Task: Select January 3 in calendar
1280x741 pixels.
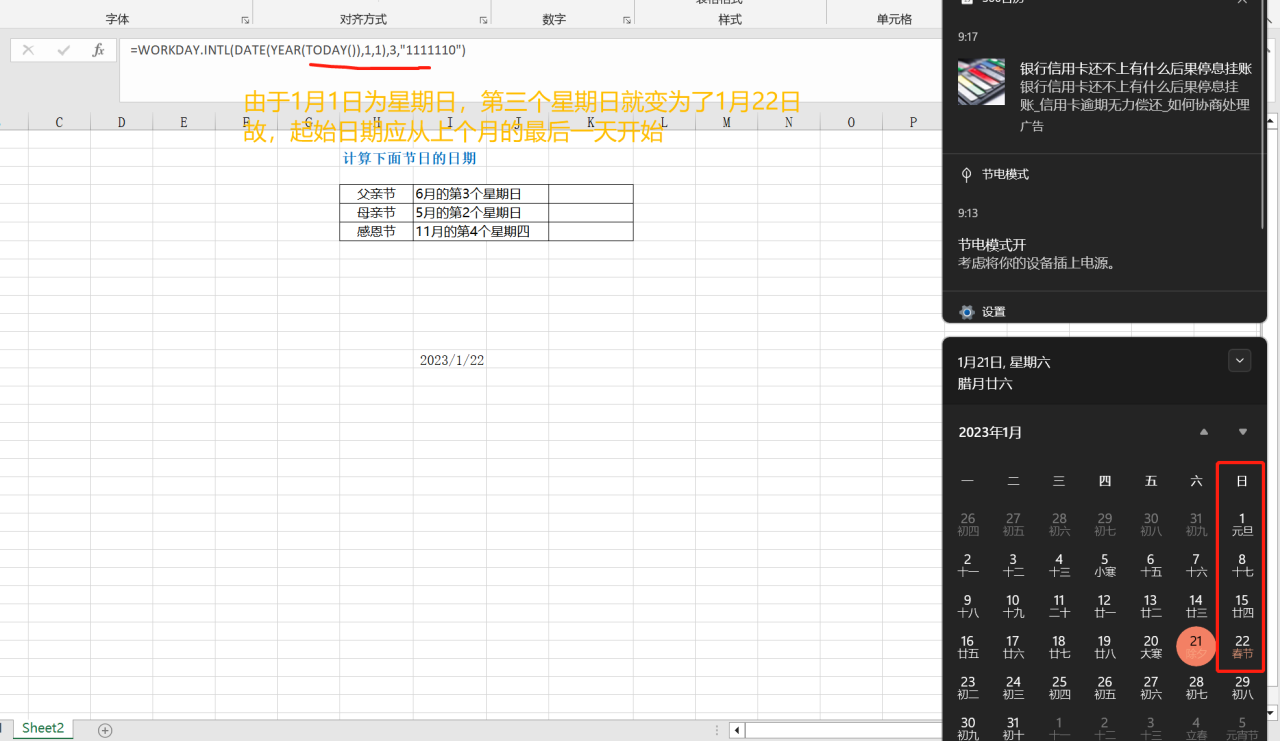Action: [1013, 565]
